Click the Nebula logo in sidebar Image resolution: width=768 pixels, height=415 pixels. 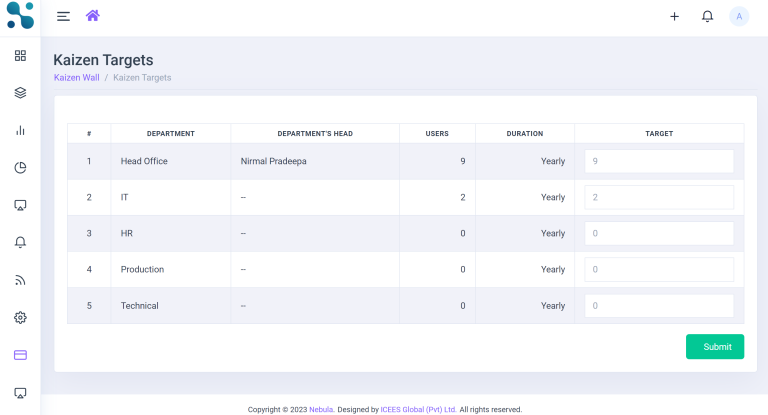[20, 16]
